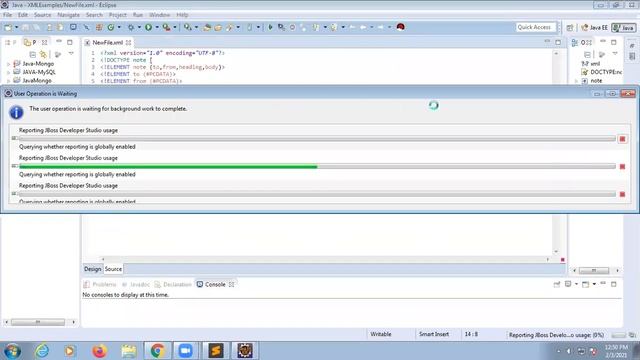Select the Console view tab
The width and height of the screenshot is (640, 360).
tap(215, 284)
